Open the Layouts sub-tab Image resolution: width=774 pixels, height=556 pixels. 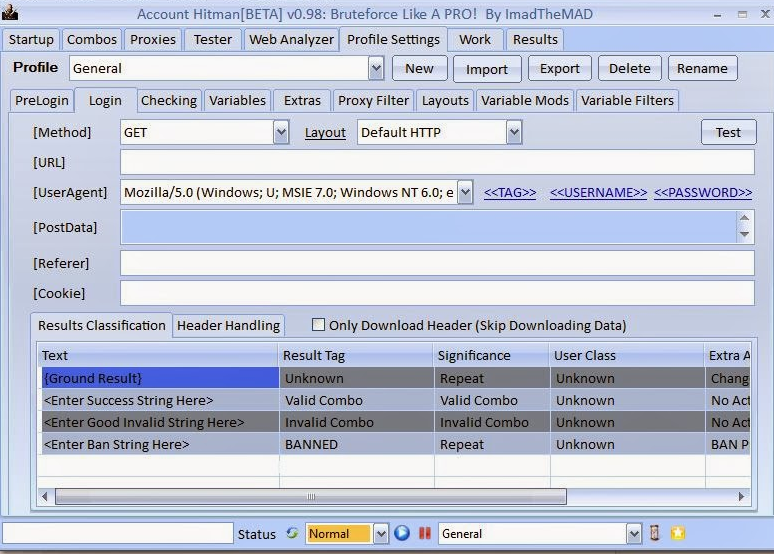tap(445, 101)
